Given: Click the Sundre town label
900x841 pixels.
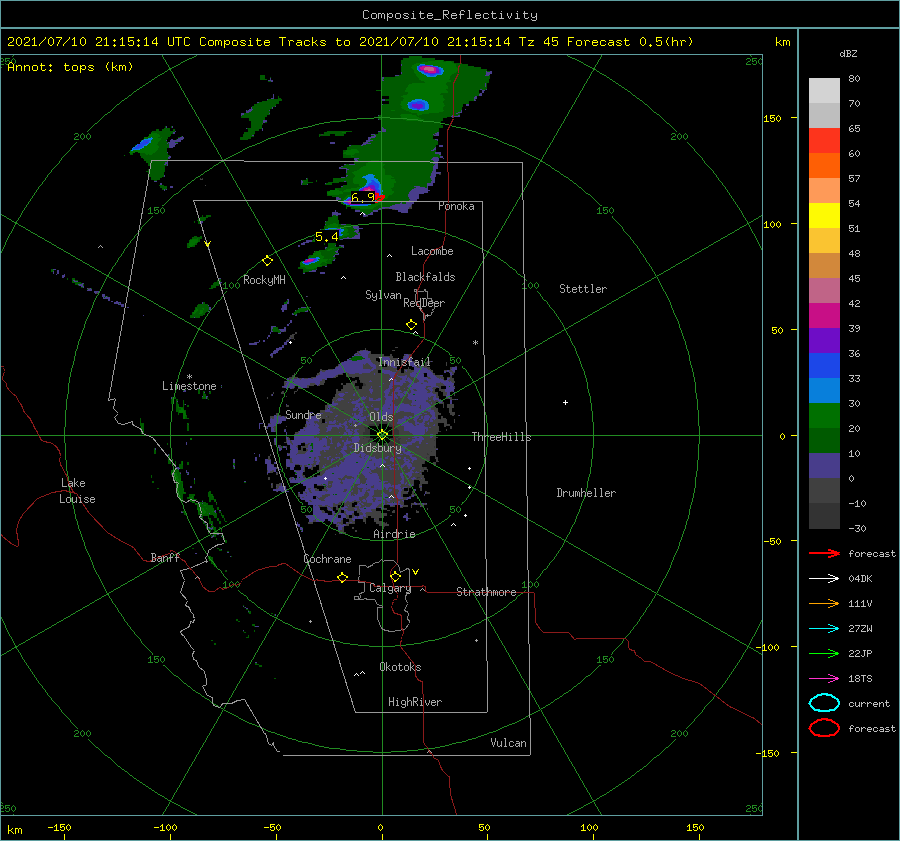Looking at the screenshot, I should [x=303, y=414].
